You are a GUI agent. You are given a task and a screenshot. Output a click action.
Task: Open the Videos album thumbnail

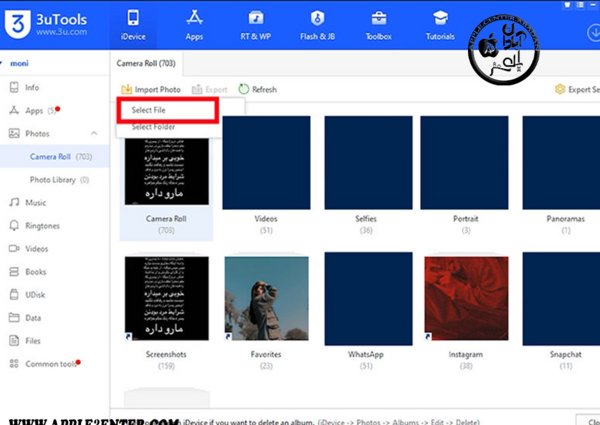coord(266,163)
